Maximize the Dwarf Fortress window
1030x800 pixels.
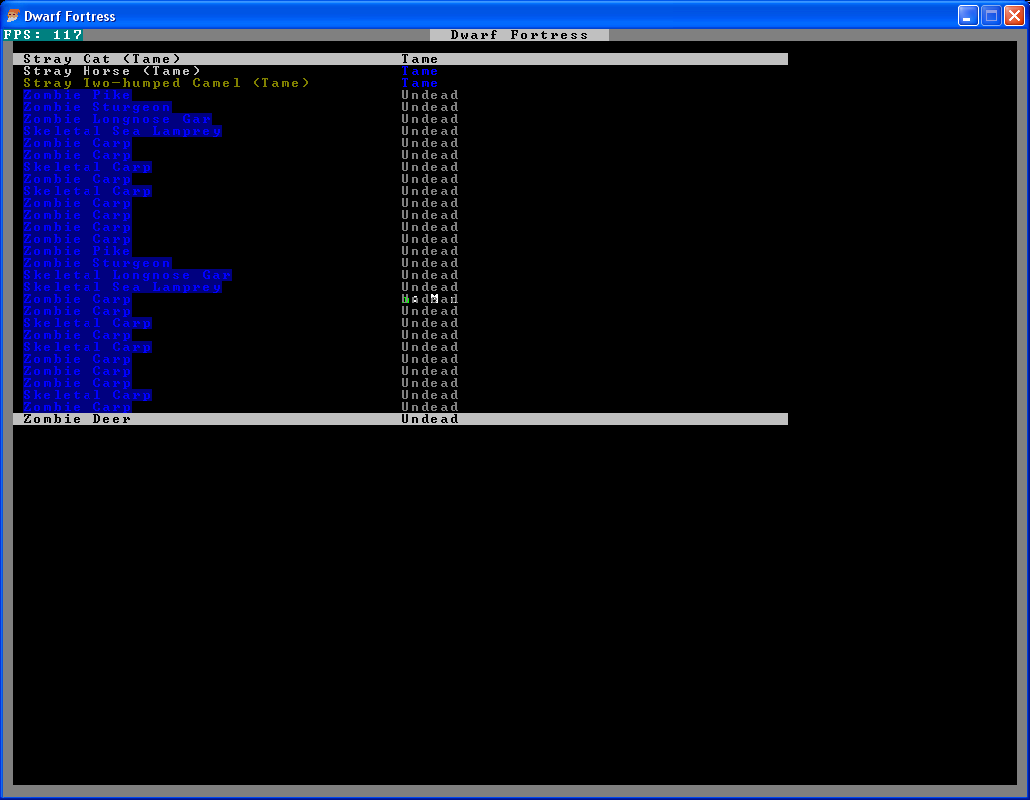pos(991,15)
